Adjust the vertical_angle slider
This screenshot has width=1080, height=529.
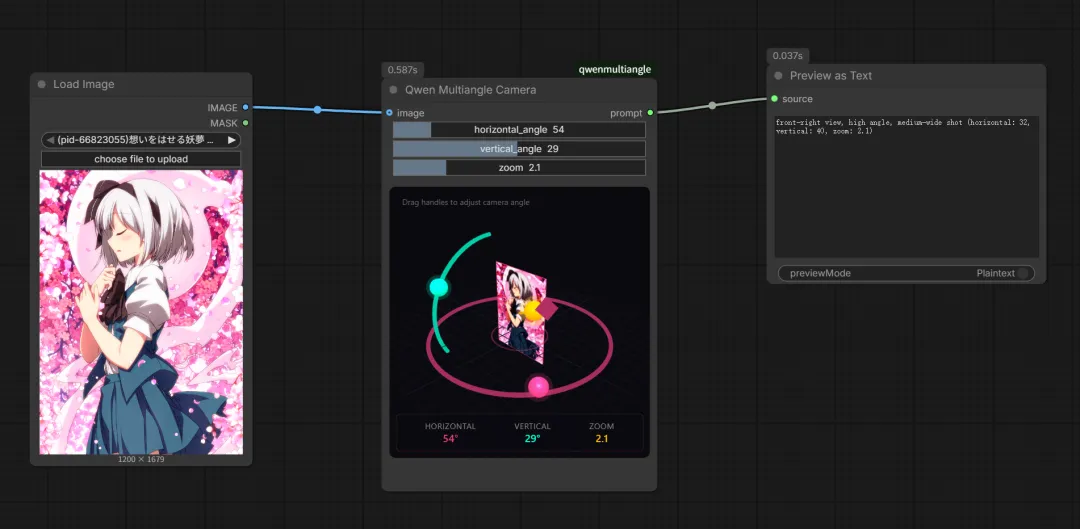pyautogui.click(x=519, y=149)
